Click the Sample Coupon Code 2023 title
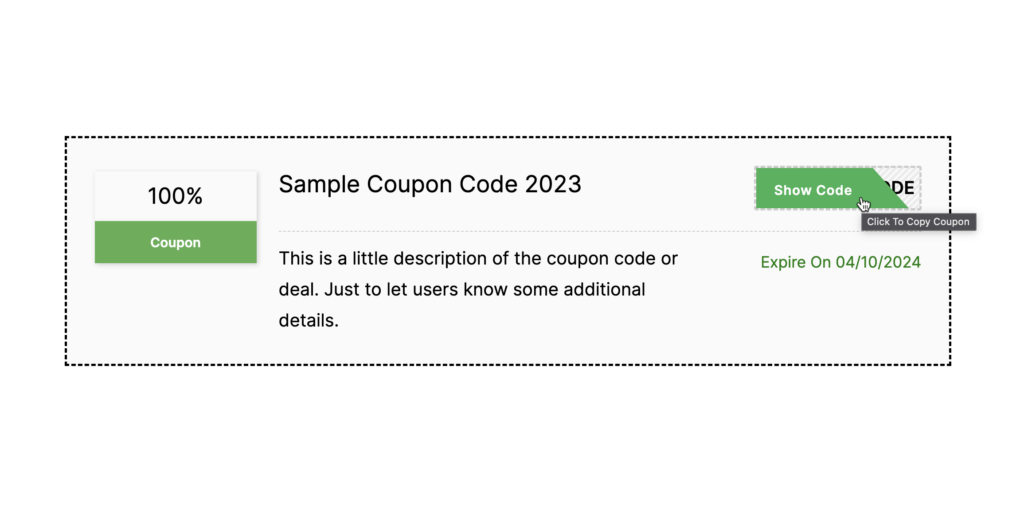Screen dimensions: 1024x506 (429, 185)
